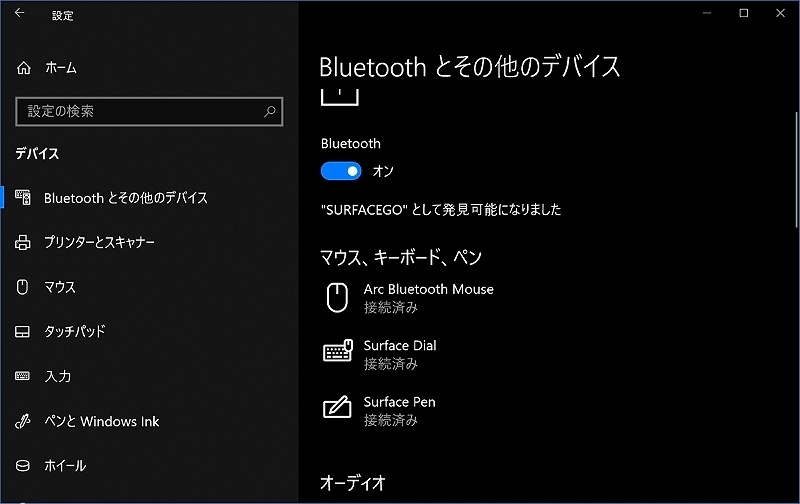This screenshot has height=504, width=800.
Task: Open 入力 settings page
Action: [57, 376]
